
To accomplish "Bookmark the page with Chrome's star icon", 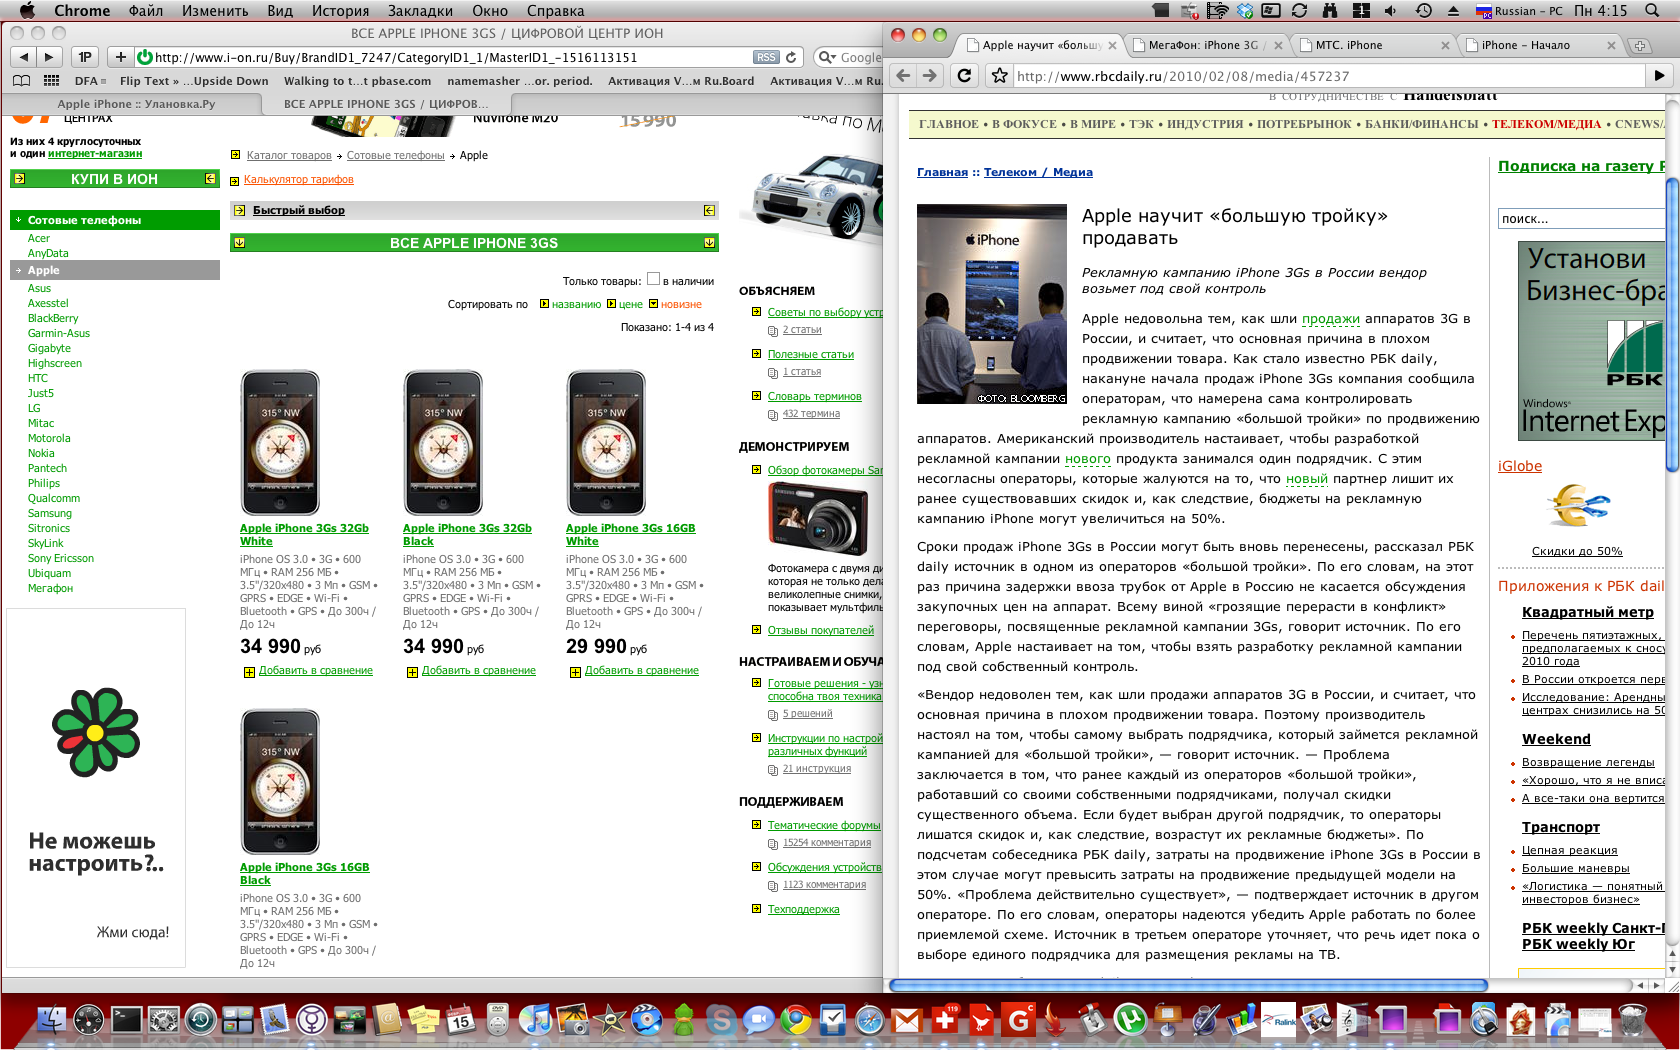I will point(999,76).
